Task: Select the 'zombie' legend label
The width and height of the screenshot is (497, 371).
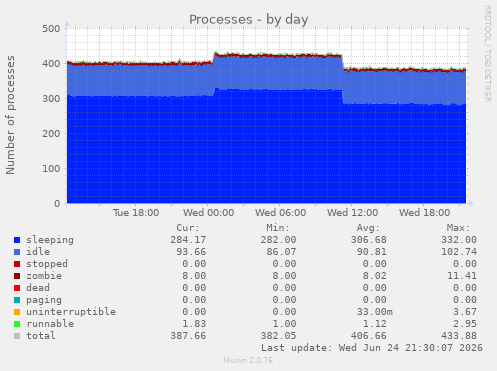Action: click(x=44, y=276)
